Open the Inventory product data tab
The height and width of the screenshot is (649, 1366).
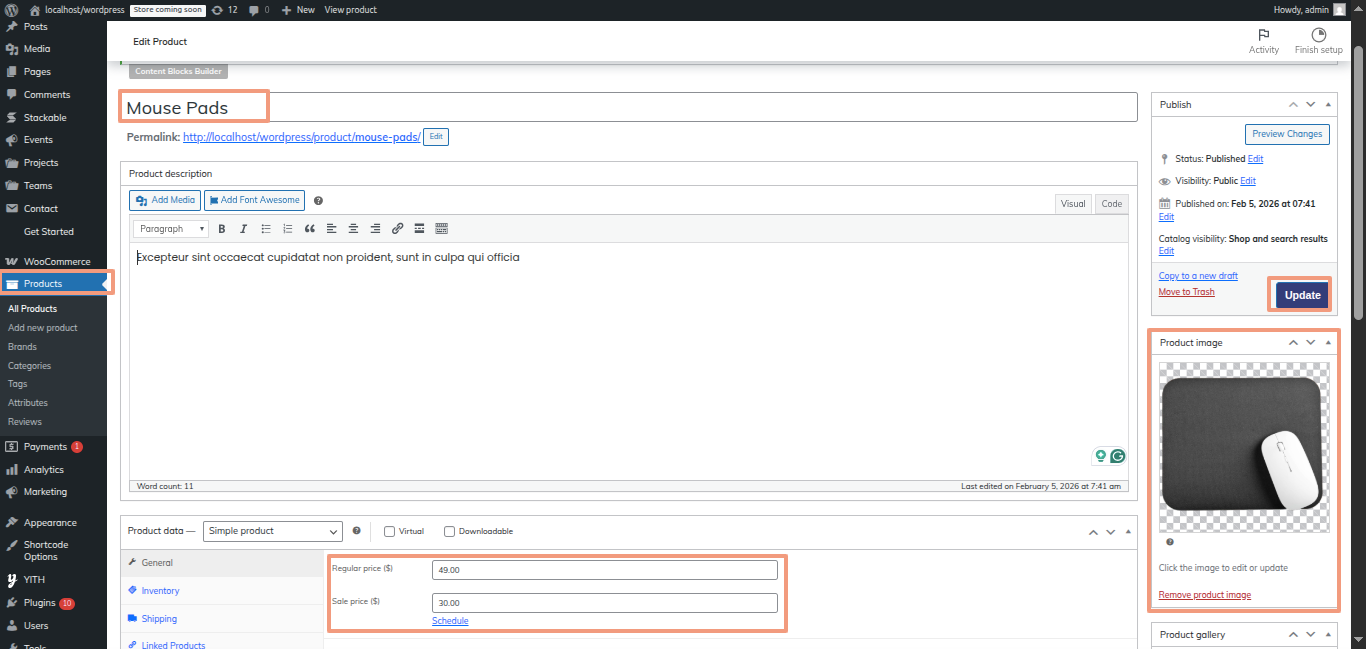pos(160,591)
